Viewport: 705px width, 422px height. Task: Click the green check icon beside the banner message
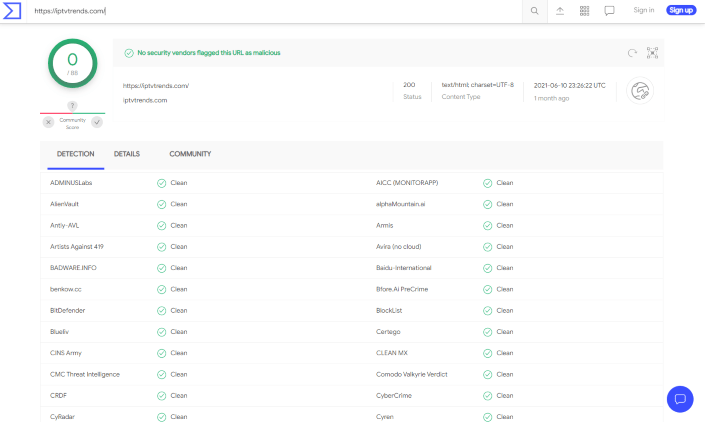click(129, 53)
